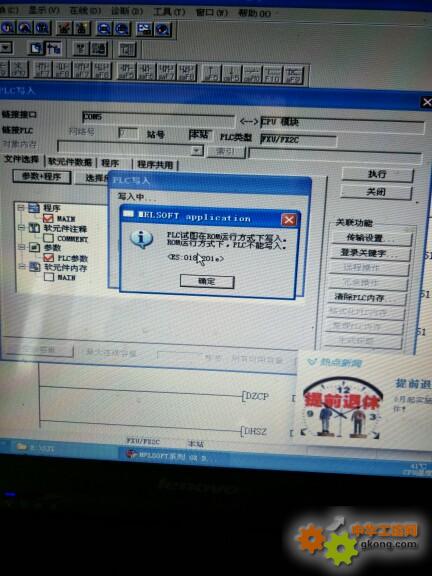This screenshot has height=576, width=432.
Task: Click the device memory icon in tree
Action: (x=35, y=267)
